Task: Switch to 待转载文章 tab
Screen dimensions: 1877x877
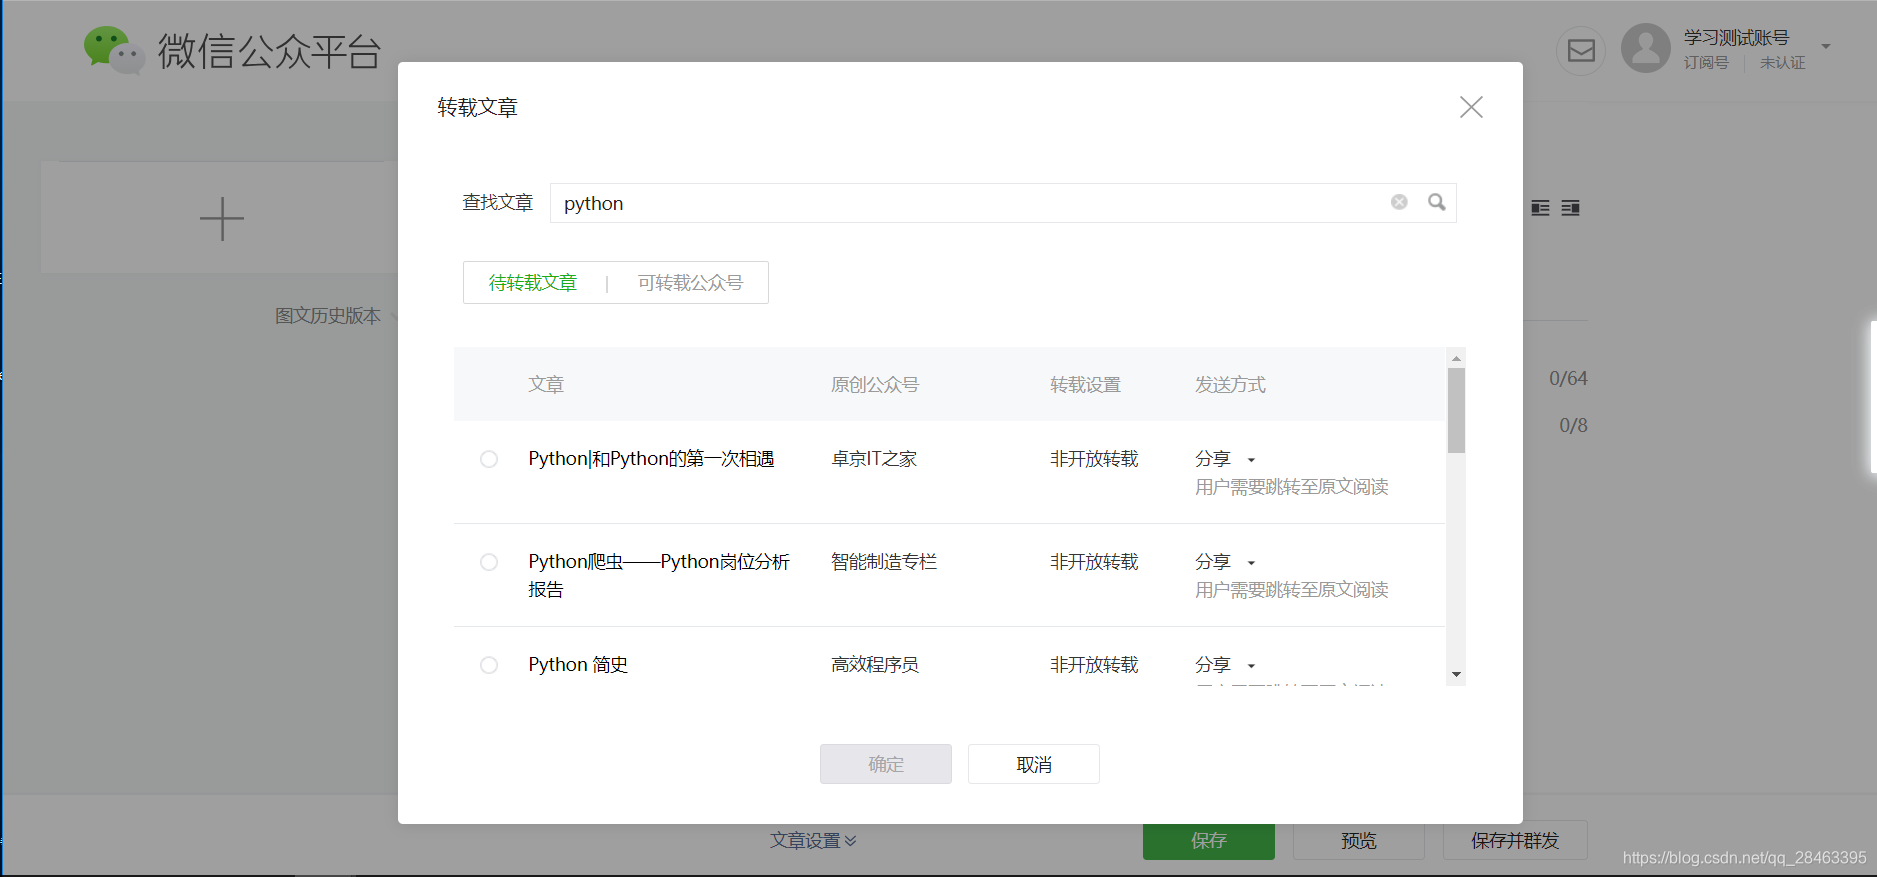Action: click(x=533, y=283)
